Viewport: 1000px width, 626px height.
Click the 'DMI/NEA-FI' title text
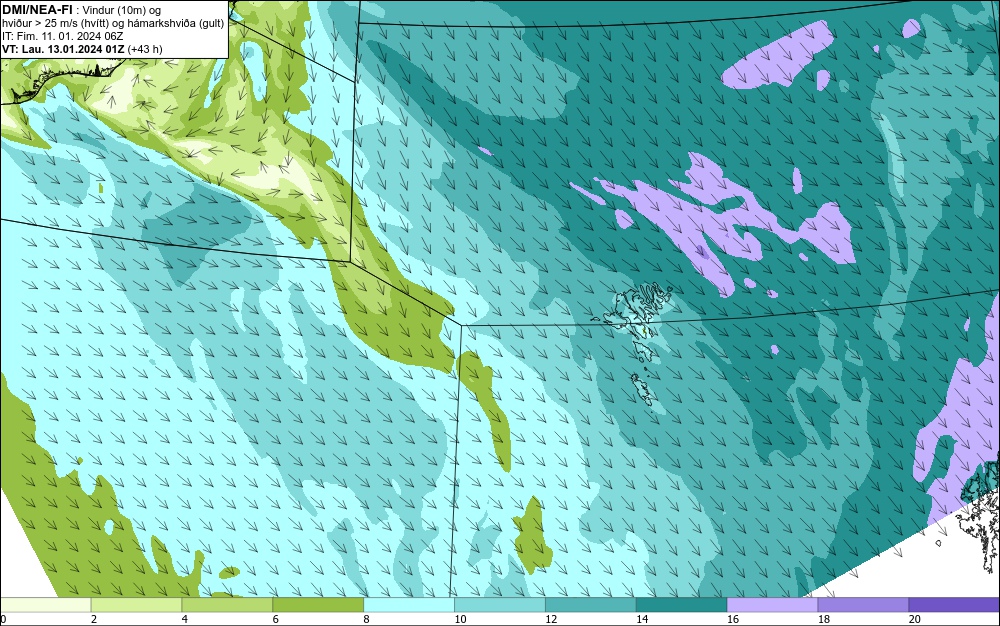(37, 9)
